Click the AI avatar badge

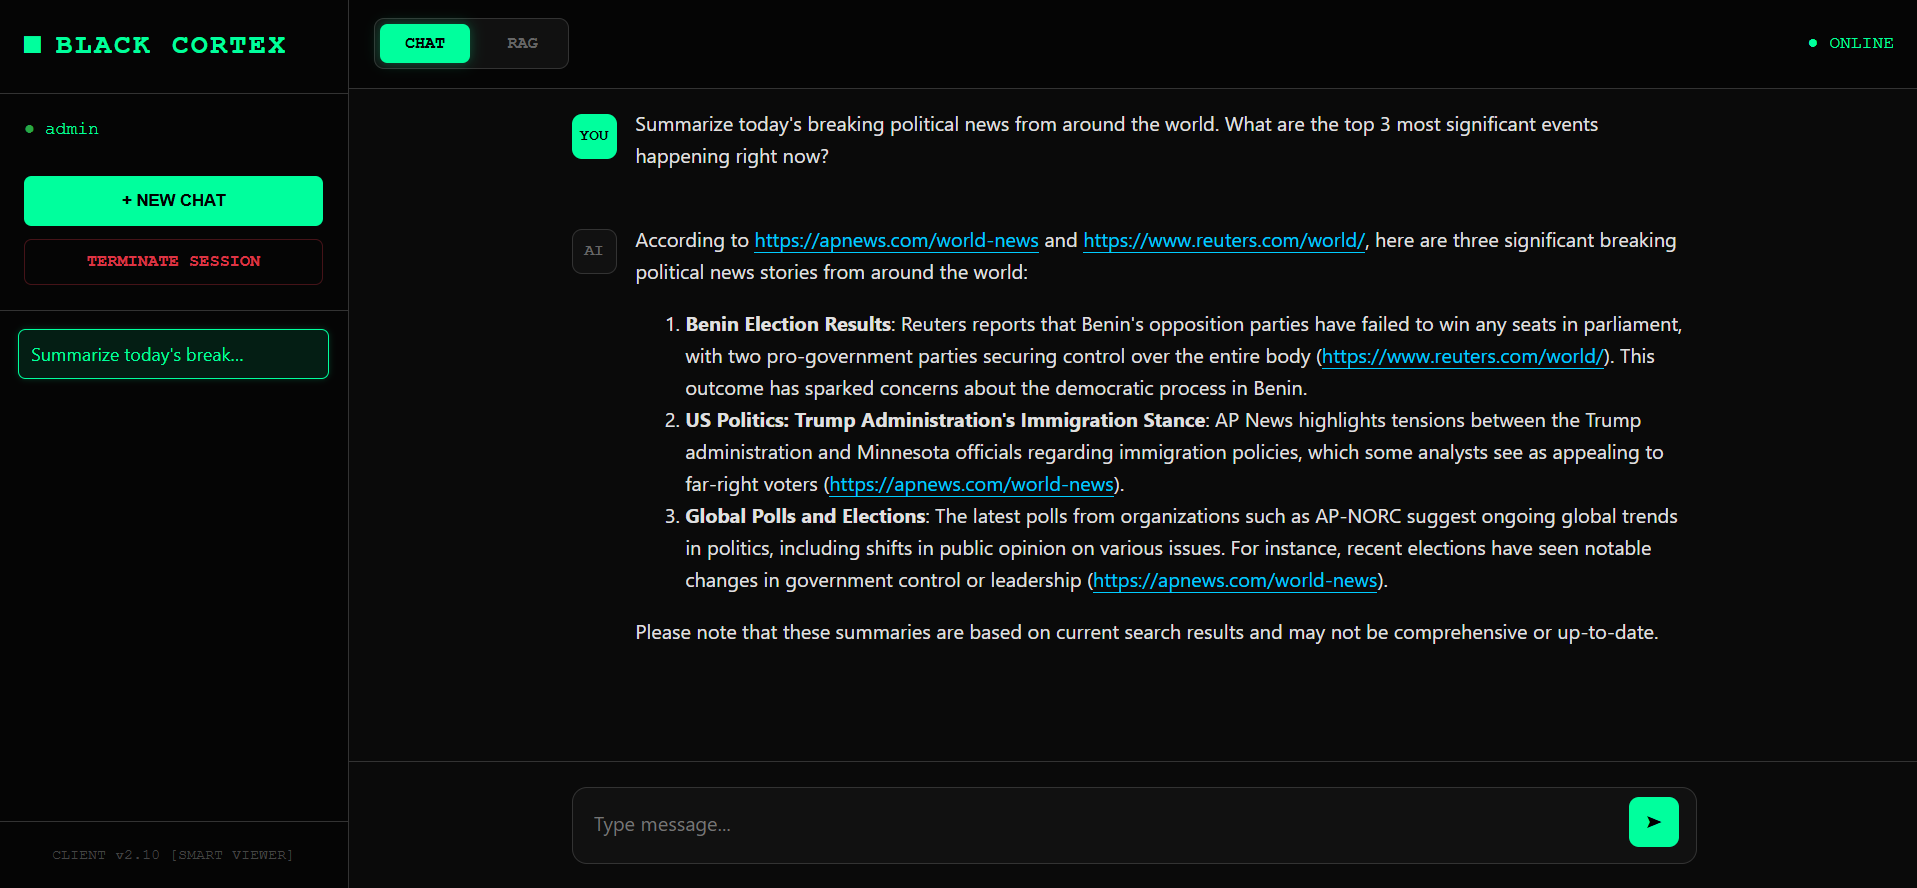[x=594, y=251]
